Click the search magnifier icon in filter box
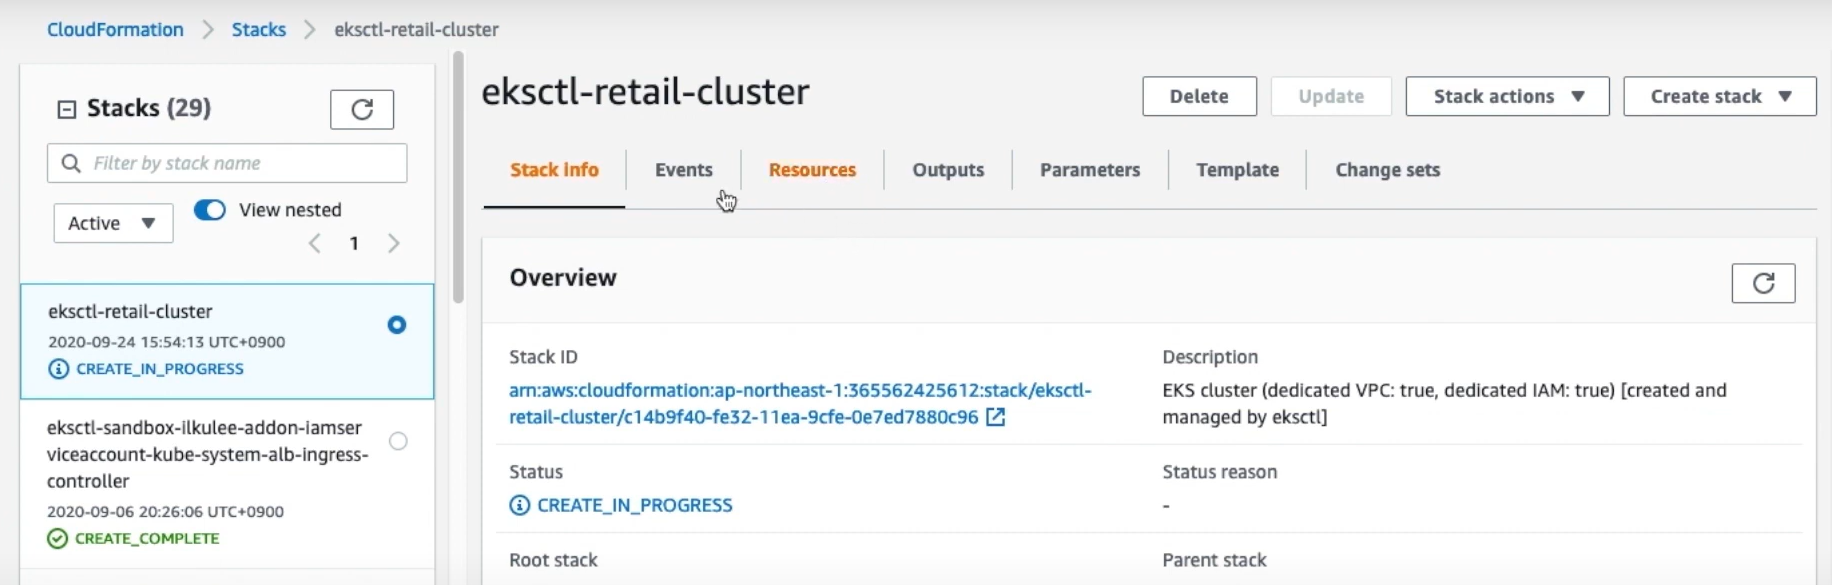 (x=71, y=163)
